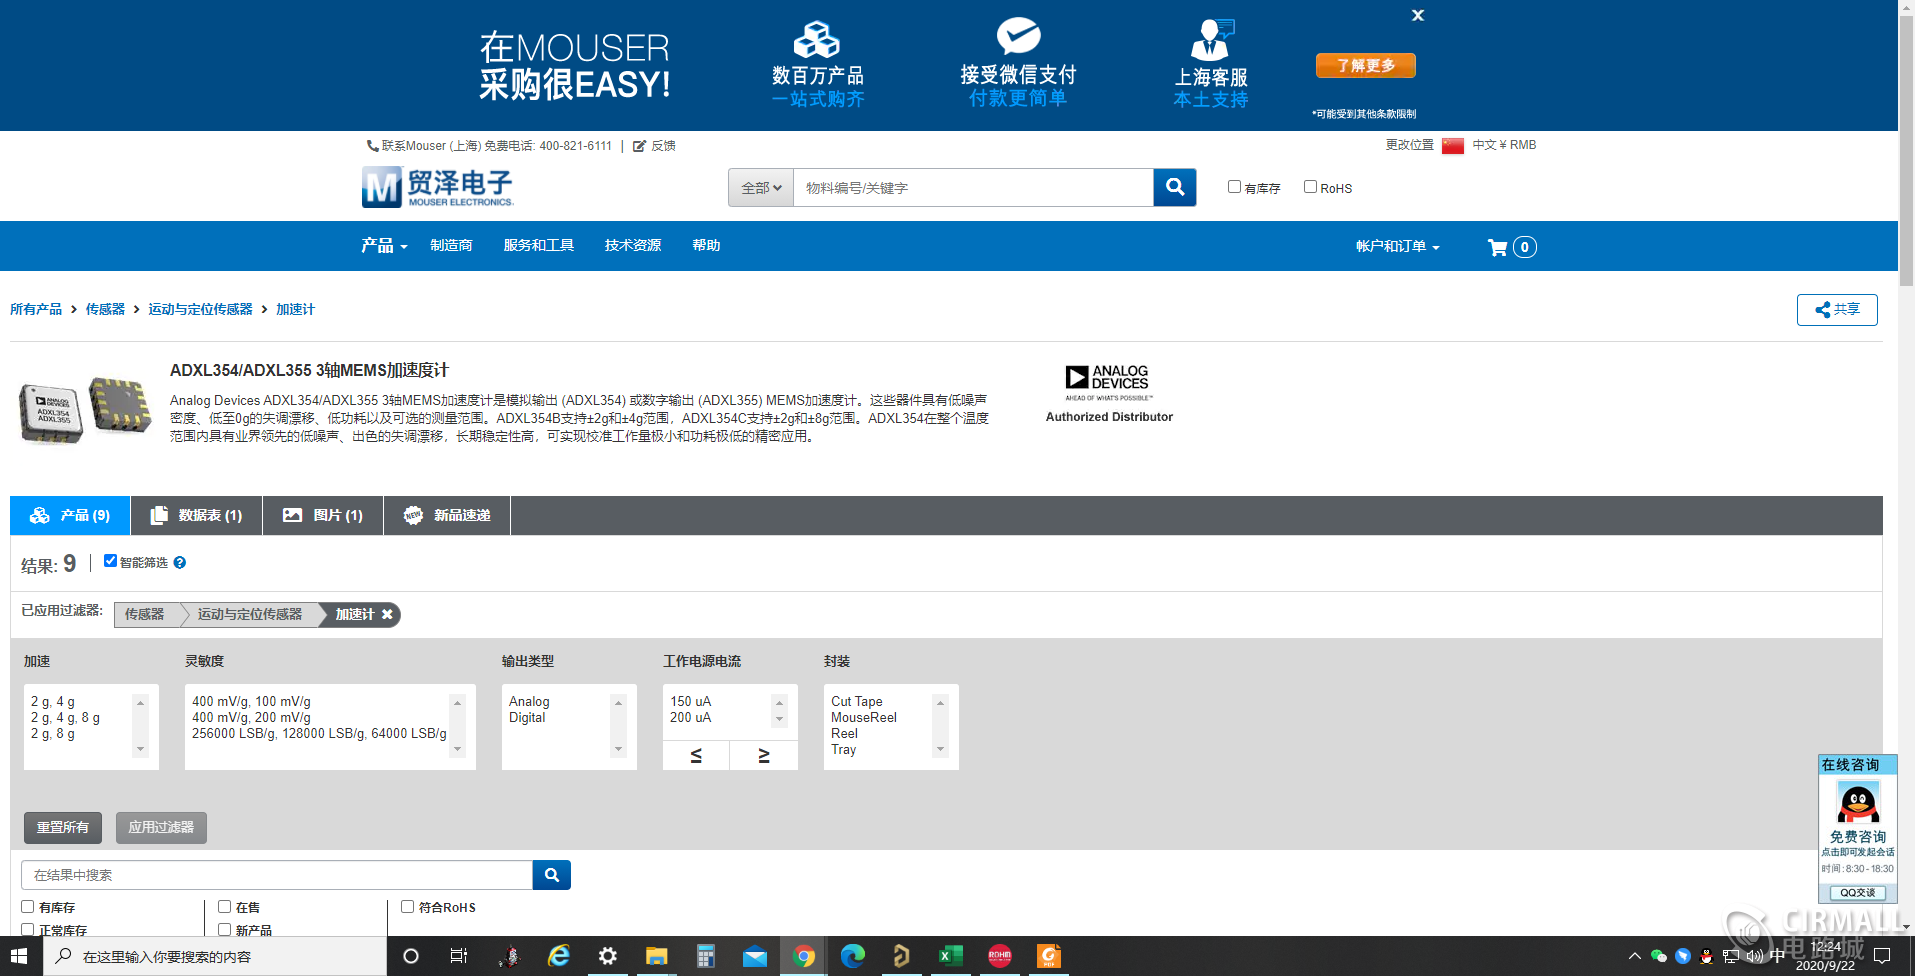
Task: Click the China flag icon
Action: (1453, 146)
